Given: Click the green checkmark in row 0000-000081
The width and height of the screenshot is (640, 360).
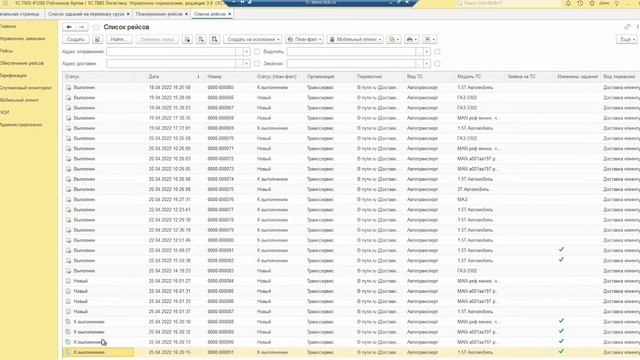Looking at the screenshot, I should [x=561, y=249].
